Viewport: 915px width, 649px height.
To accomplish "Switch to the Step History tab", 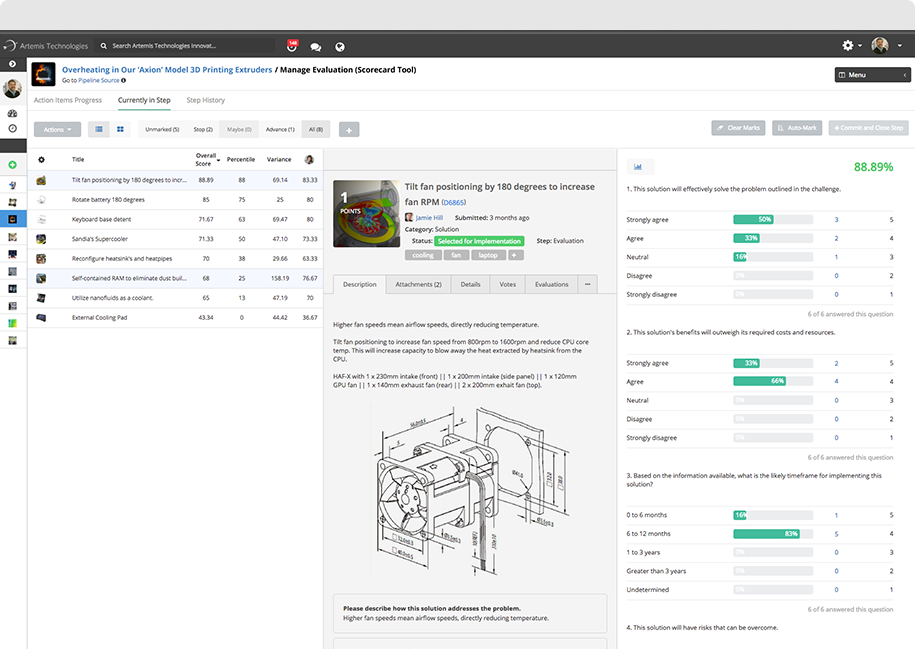I will coord(205,100).
